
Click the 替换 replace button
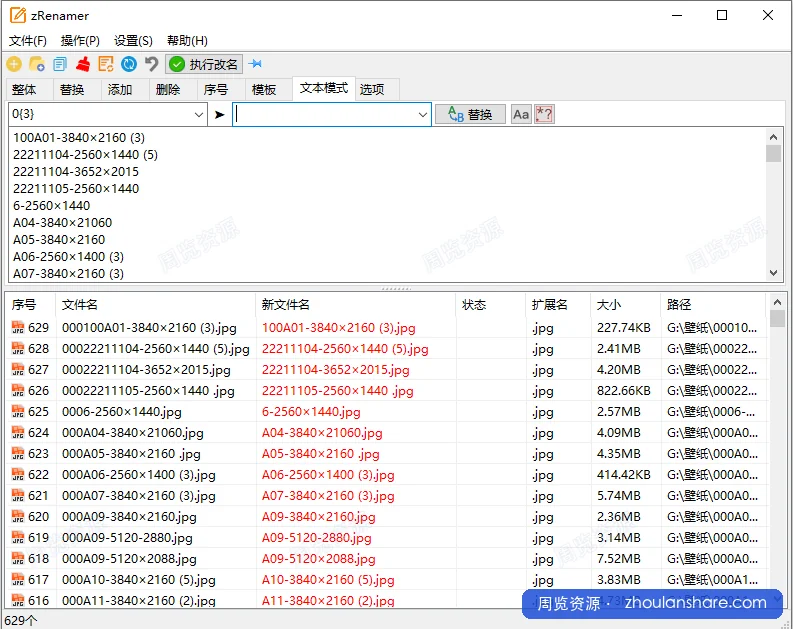[x=470, y=114]
